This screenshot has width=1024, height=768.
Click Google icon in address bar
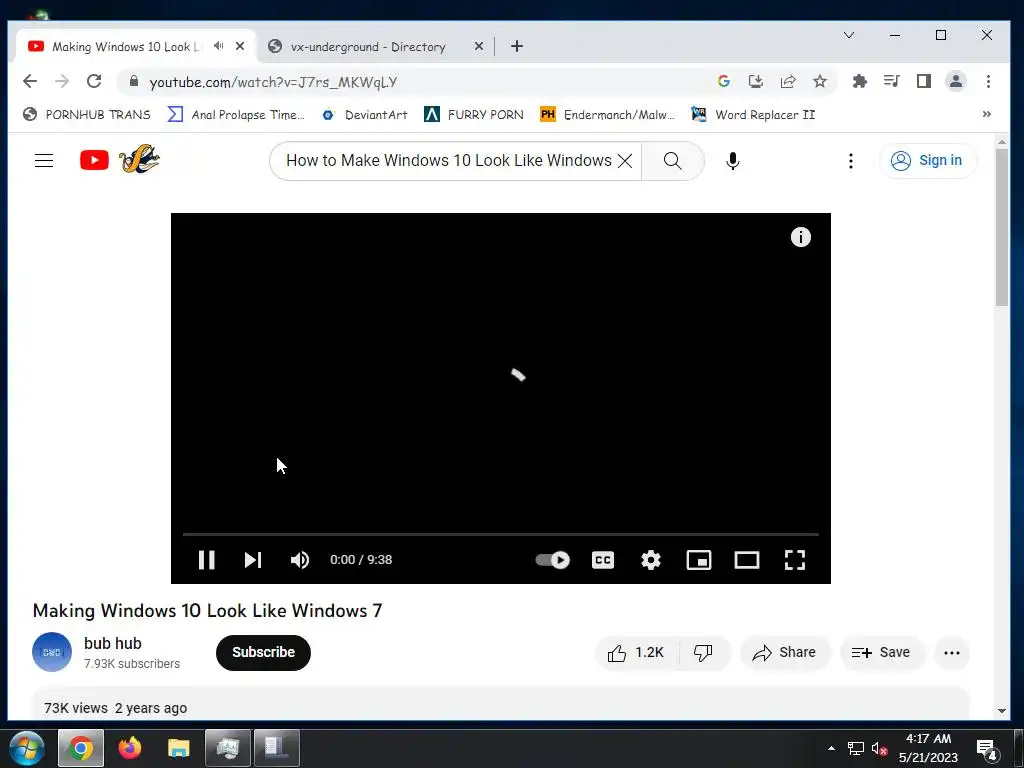point(724,81)
